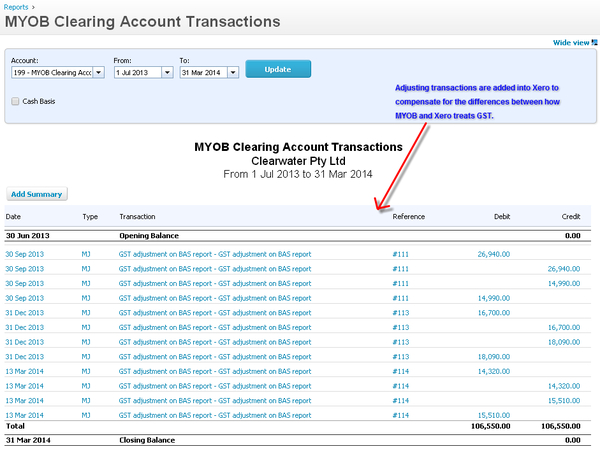
Task: Click the Add Summary button
Action: click(37, 194)
